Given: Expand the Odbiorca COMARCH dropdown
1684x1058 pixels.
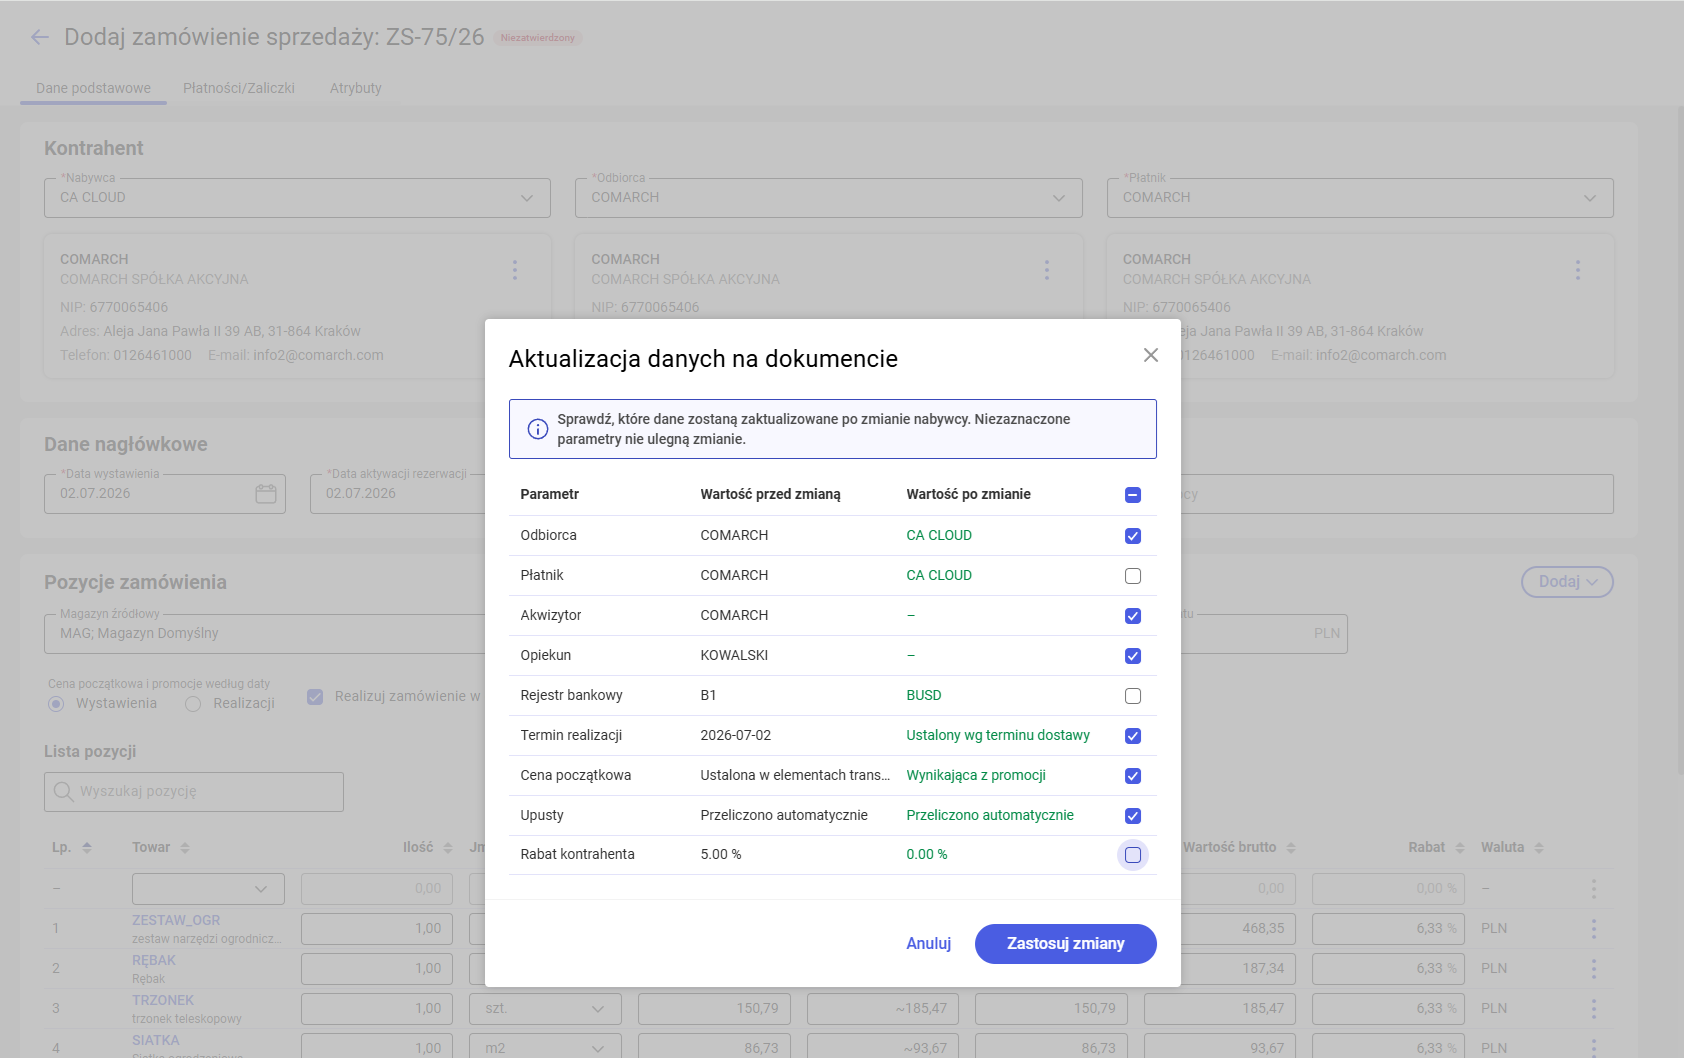Looking at the screenshot, I should (x=1059, y=198).
